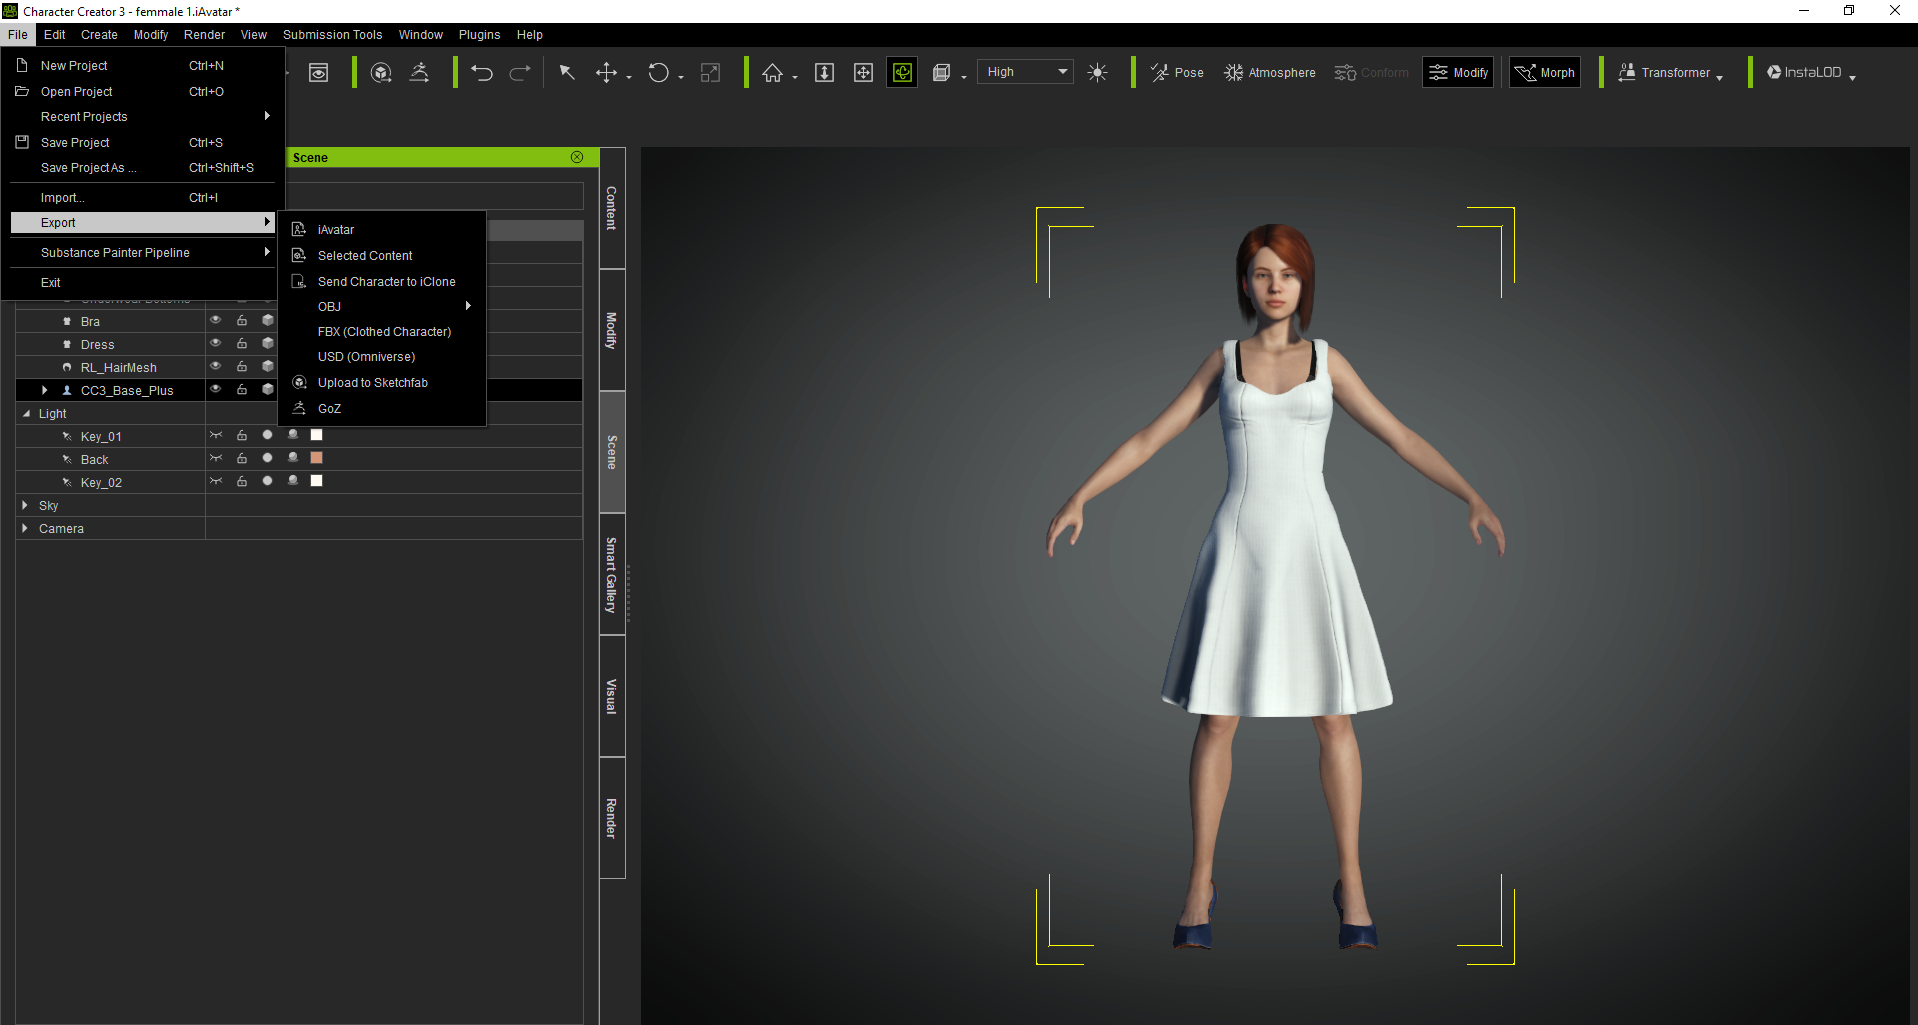Hide RL_HairMesh using its eye icon
Viewport: 1918px width, 1025px height.
[215, 366]
